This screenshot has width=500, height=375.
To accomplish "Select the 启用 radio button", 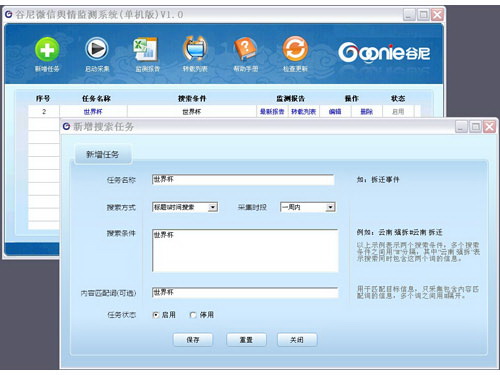I will click(x=156, y=315).
